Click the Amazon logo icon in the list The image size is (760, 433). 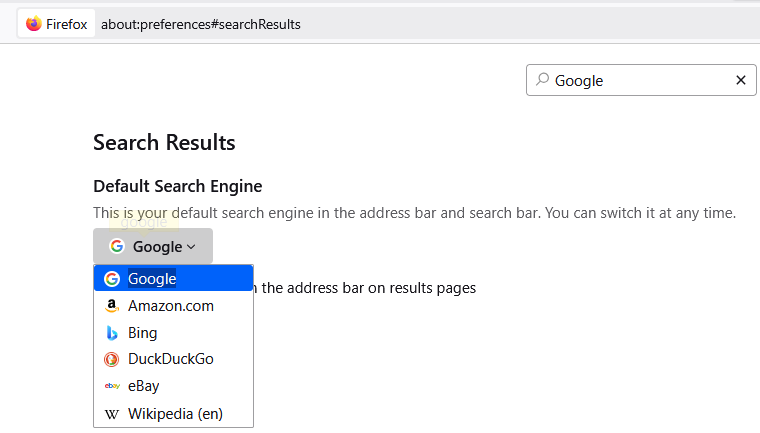click(112, 305)
